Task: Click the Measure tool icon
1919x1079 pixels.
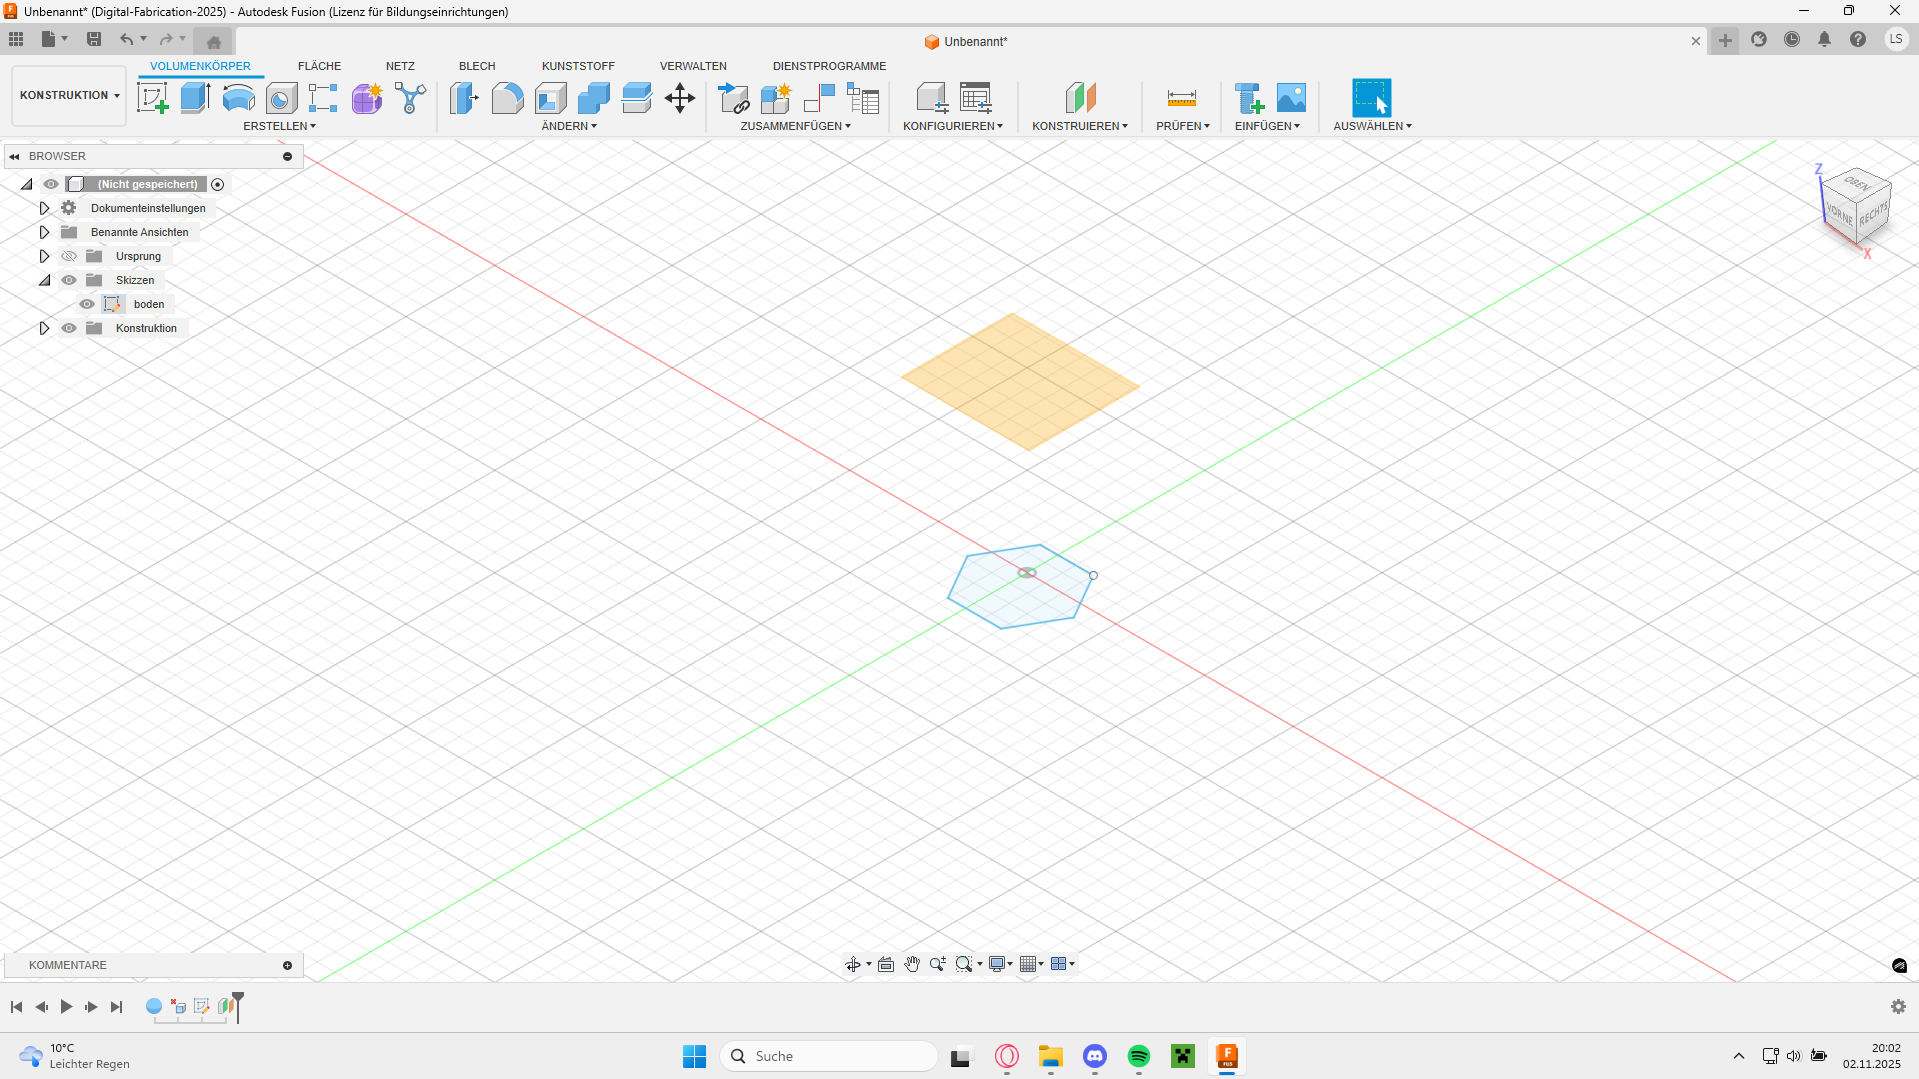Action: point(1181,98)
